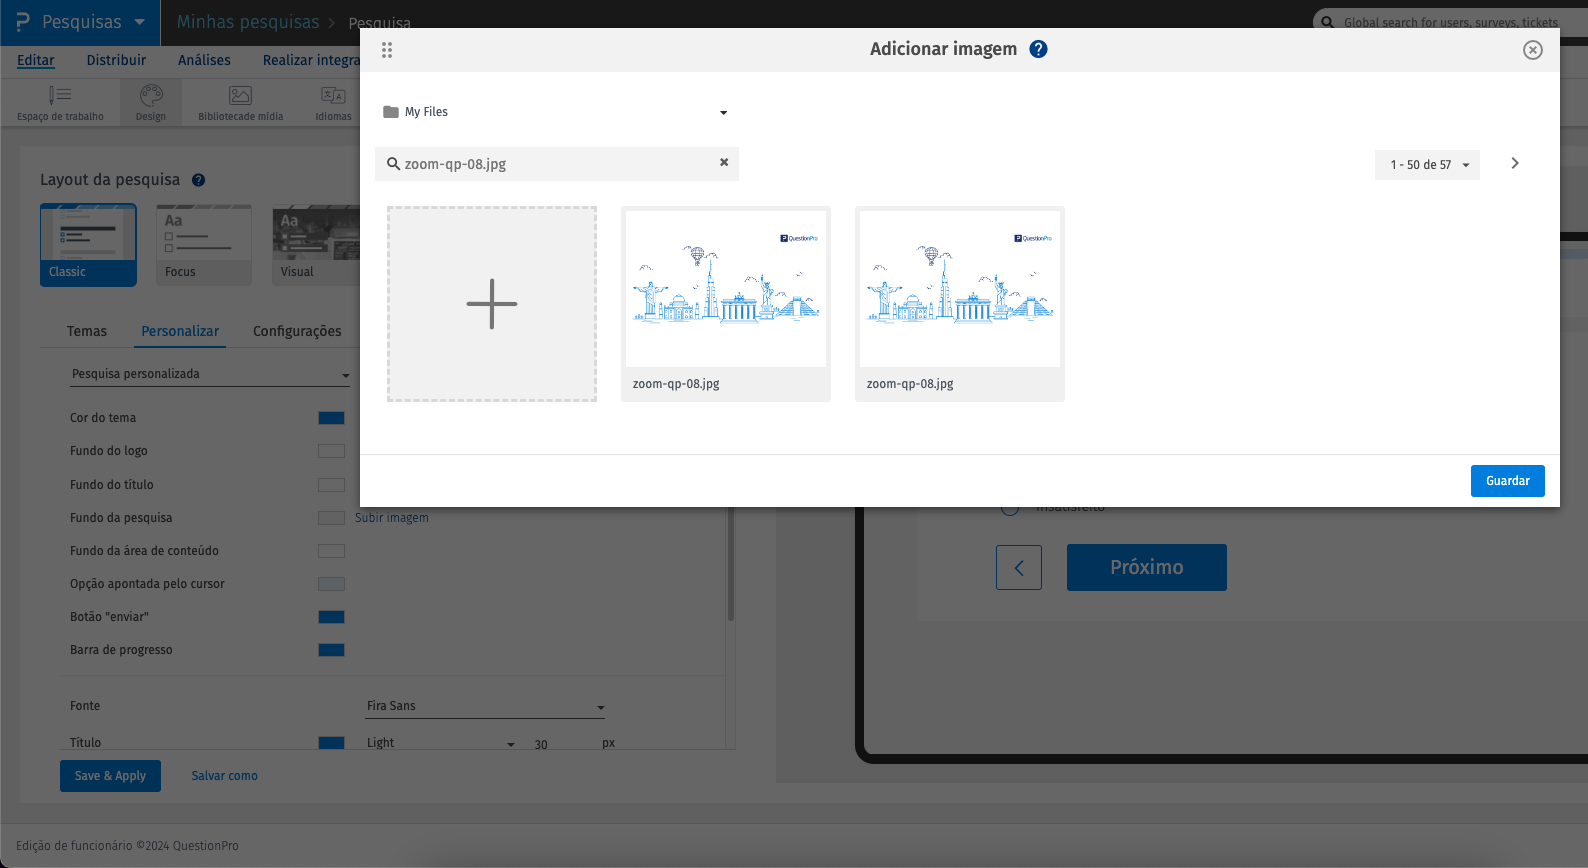Image resolution: width=1588 pixels, height=868 pixels.
Task: Open Botão "enviar" color swatch
Action: point(331,617)
